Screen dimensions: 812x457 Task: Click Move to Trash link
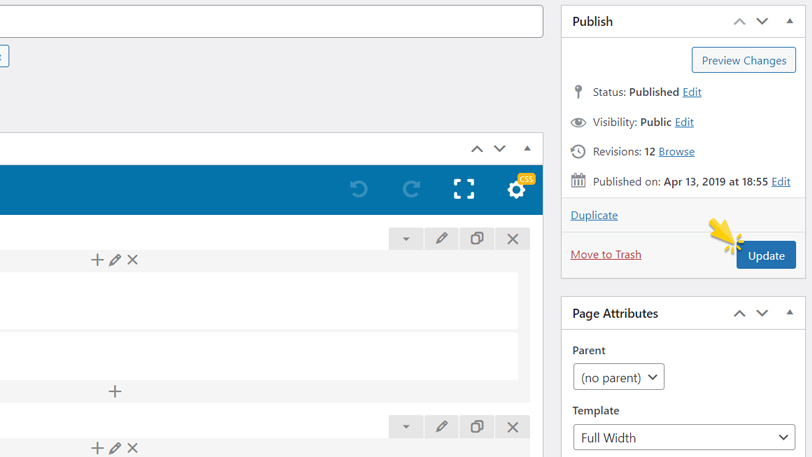tap(606, 254)
